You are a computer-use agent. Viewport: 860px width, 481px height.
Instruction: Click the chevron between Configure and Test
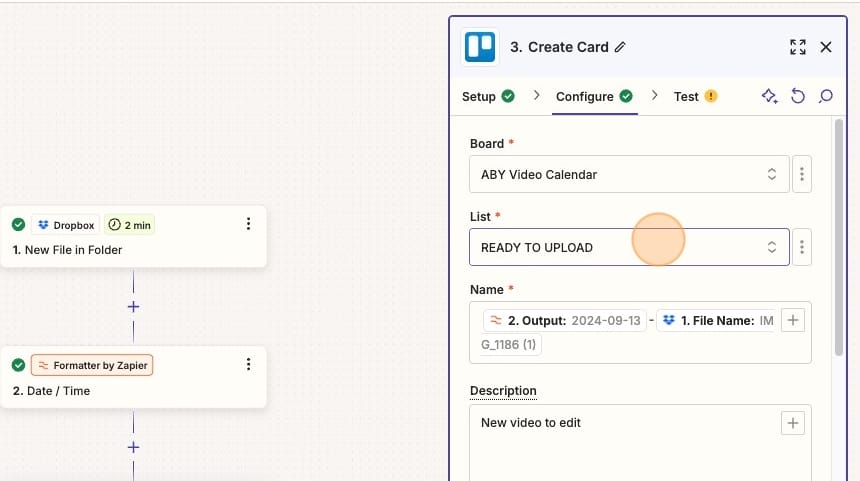(x=654, y=95)
